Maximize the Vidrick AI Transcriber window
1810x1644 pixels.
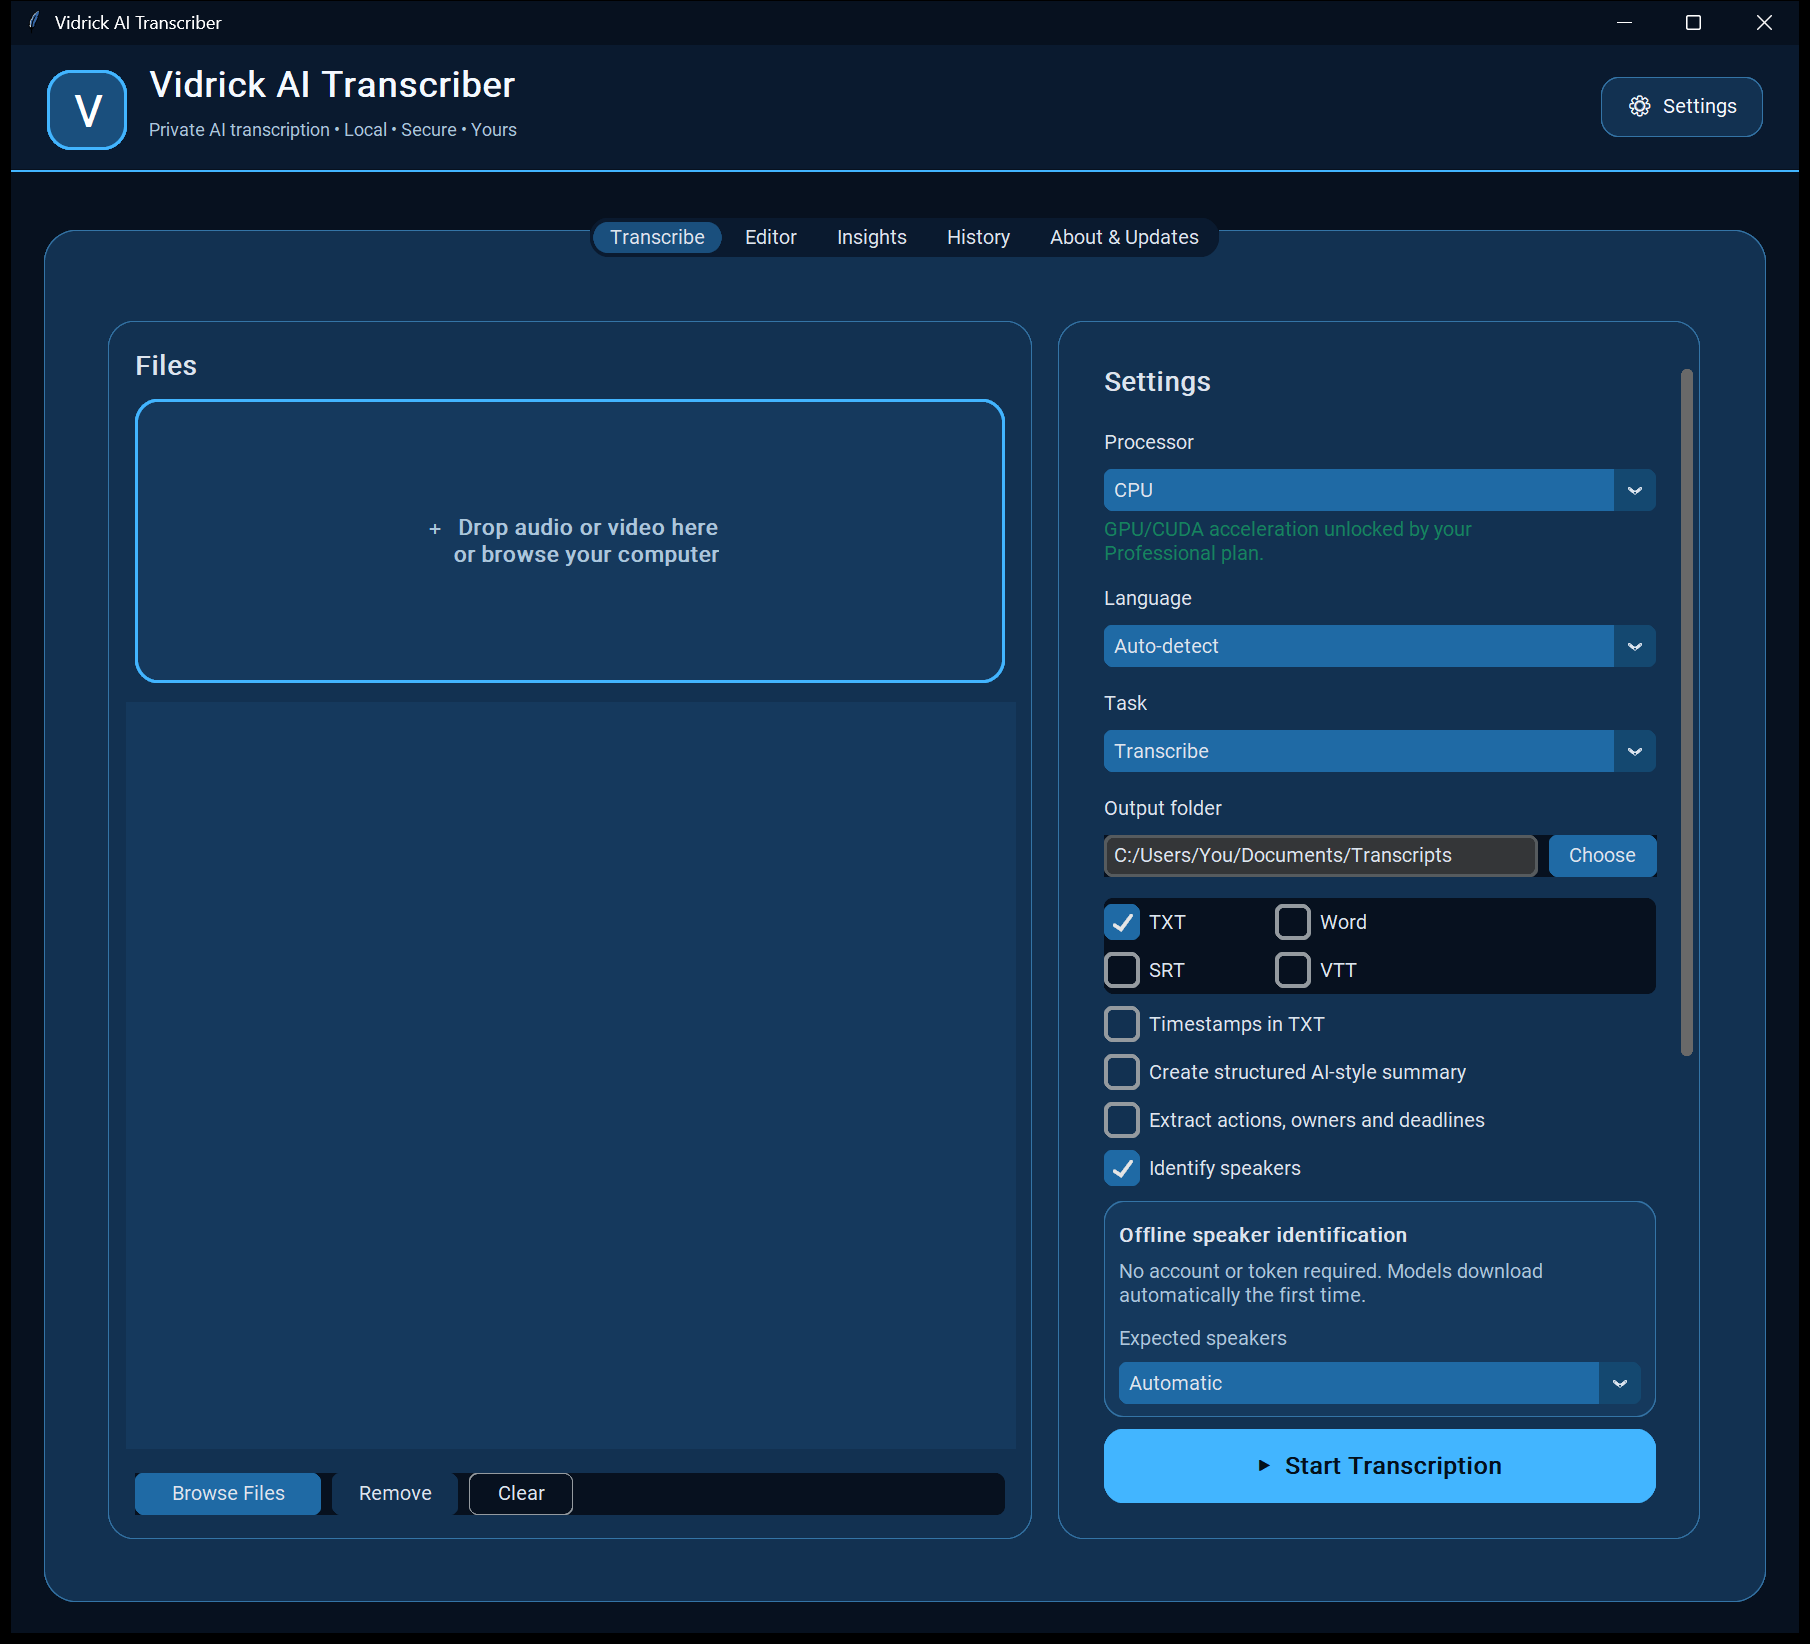pos(1693,22)
